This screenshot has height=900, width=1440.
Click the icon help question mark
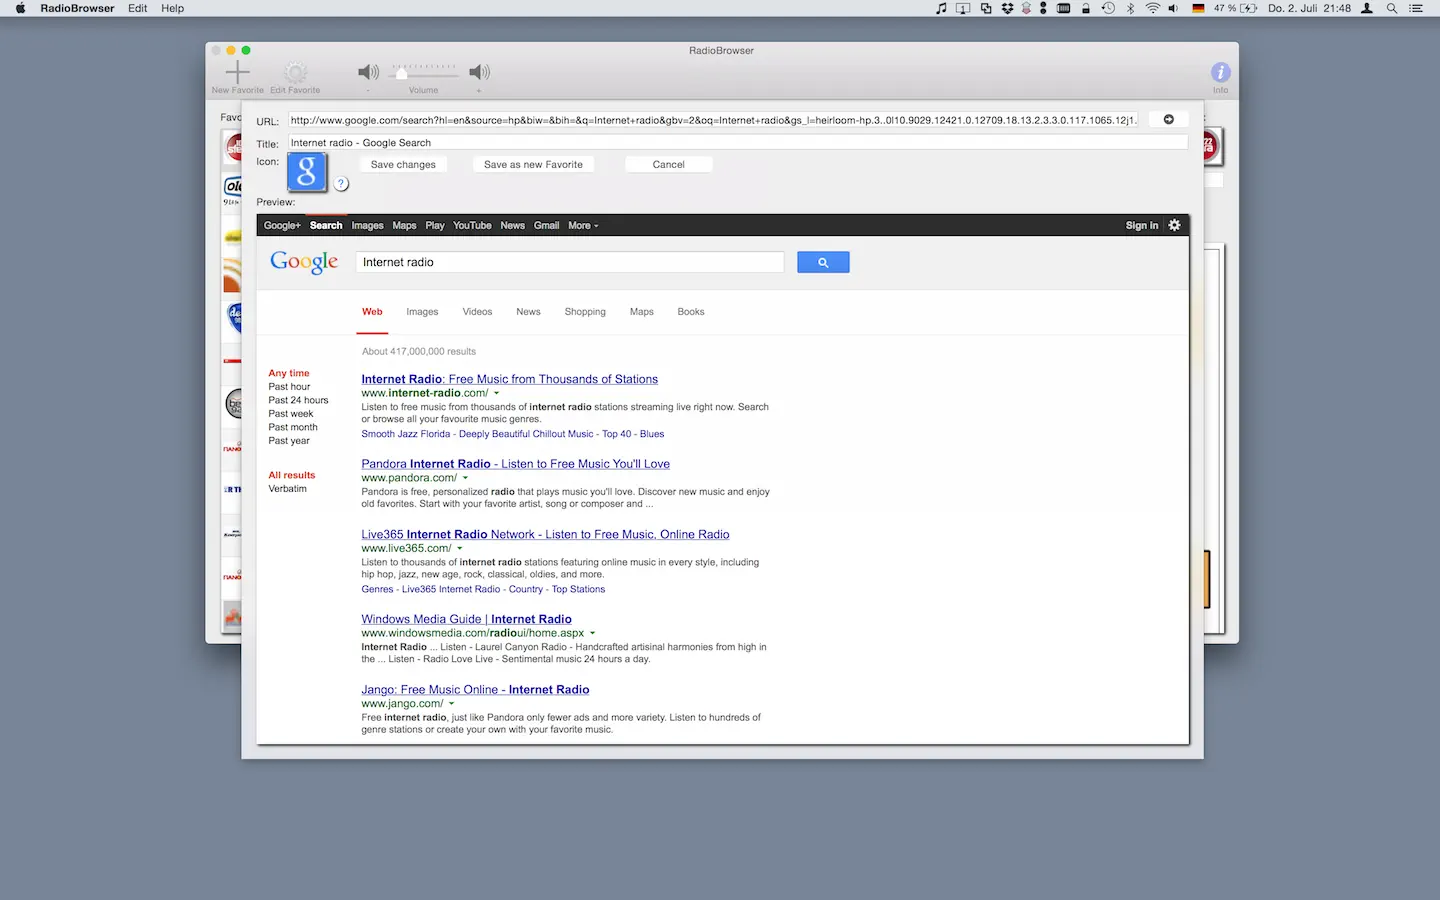[x=341, y=184]
